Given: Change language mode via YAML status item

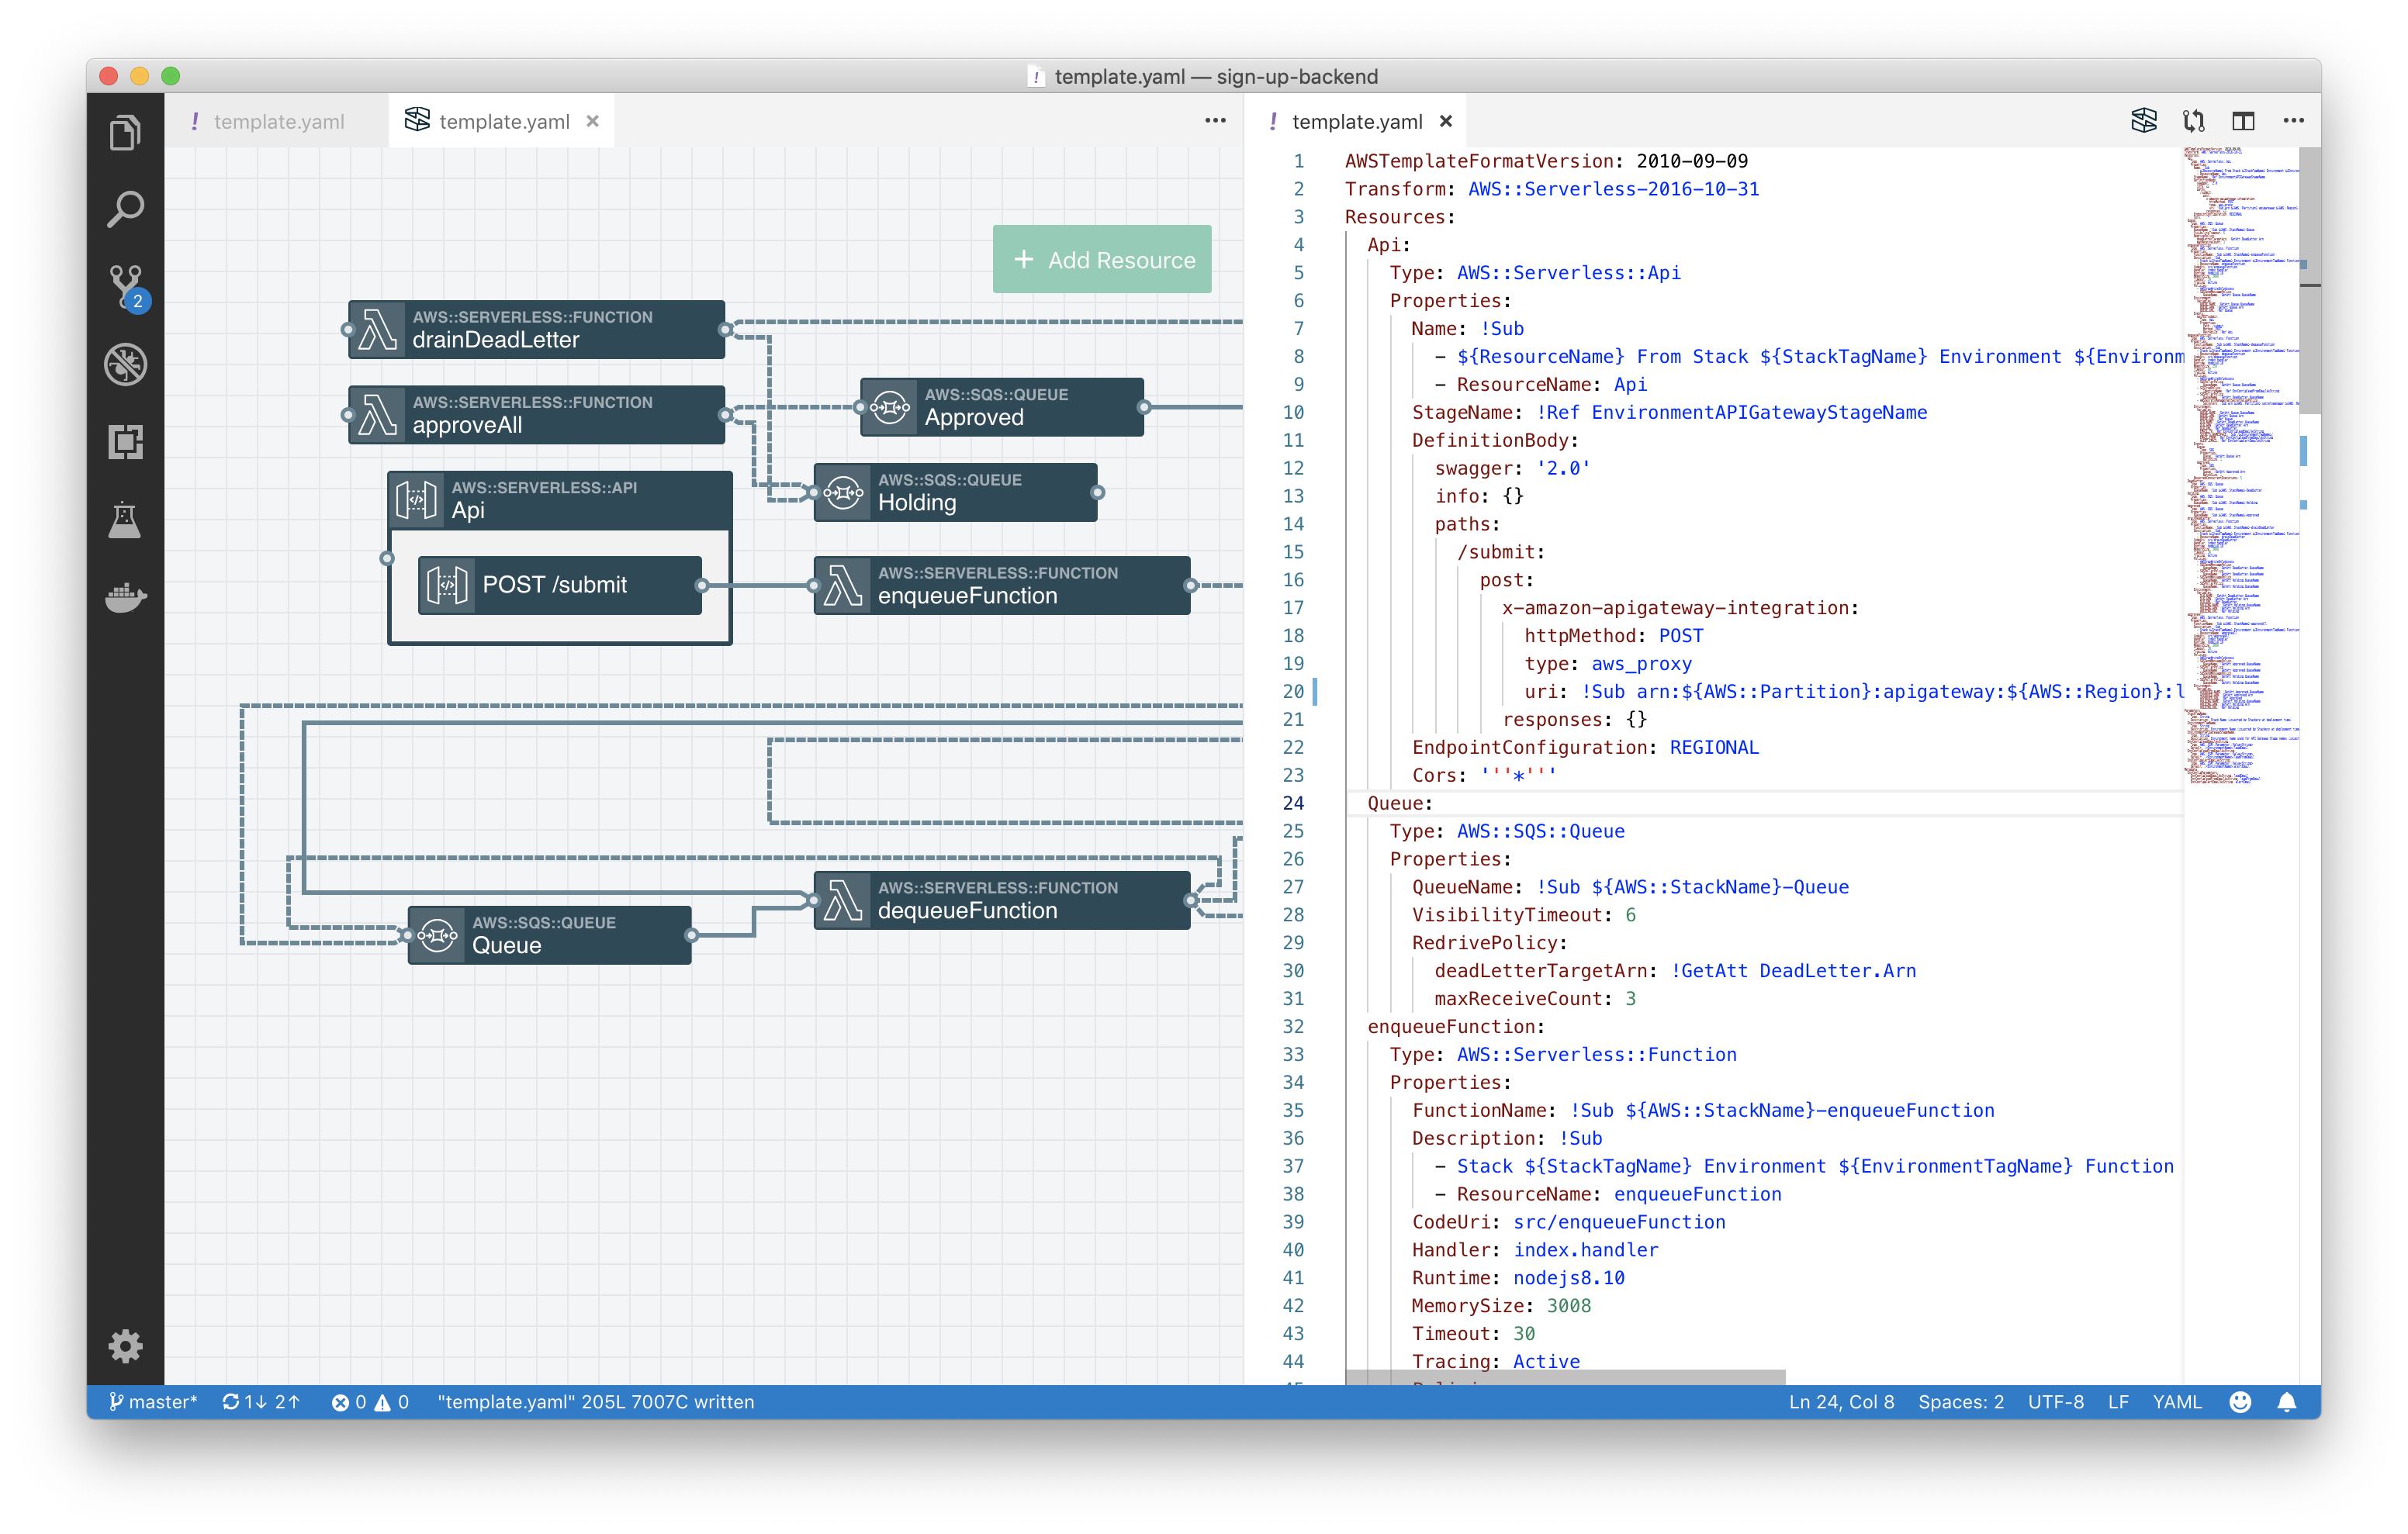Looking at the screenshot, I should (2177, 1402).
